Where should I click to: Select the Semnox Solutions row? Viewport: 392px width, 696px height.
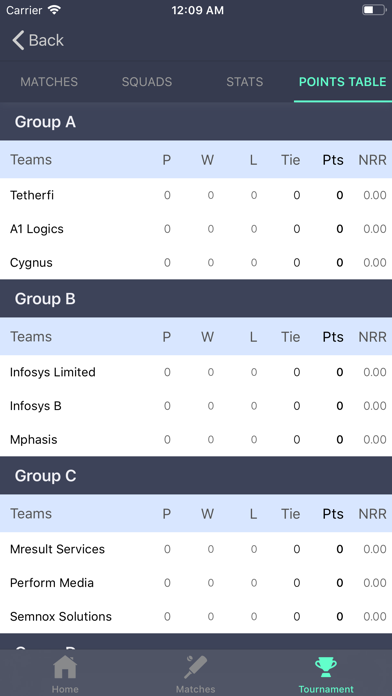click(196, 617)
